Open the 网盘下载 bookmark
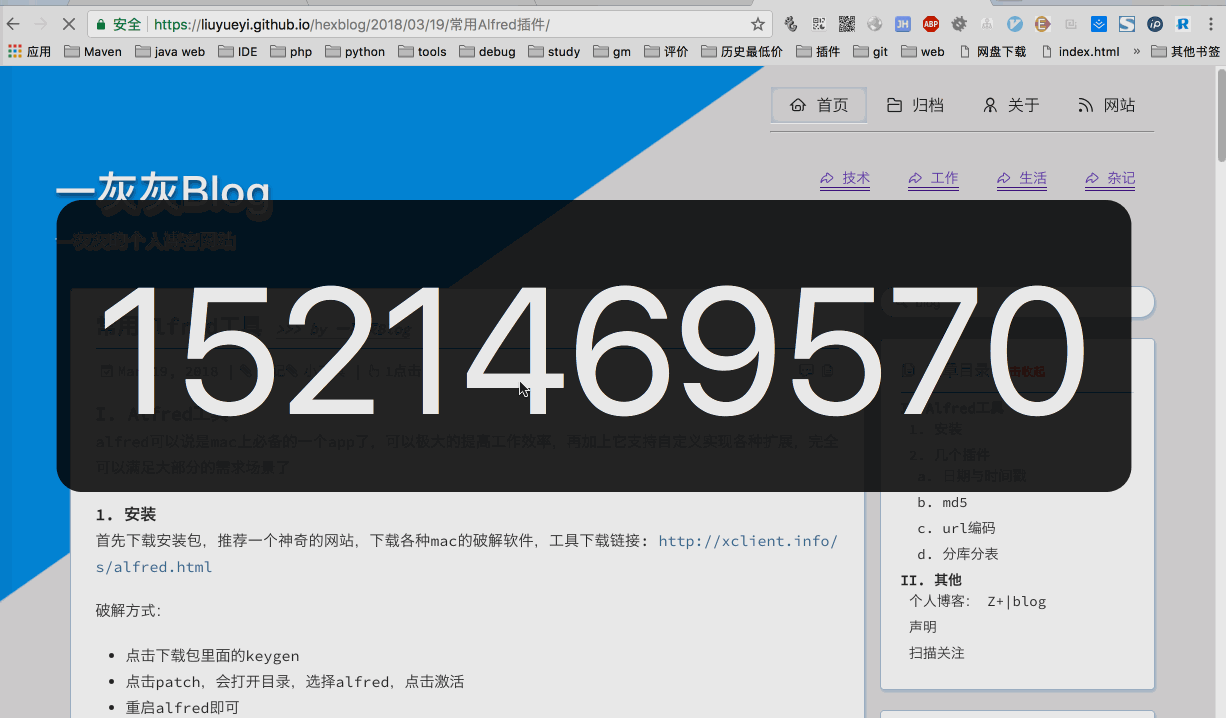The width and height of the screenshot is (1226, 718). click(x=992, y=52)
